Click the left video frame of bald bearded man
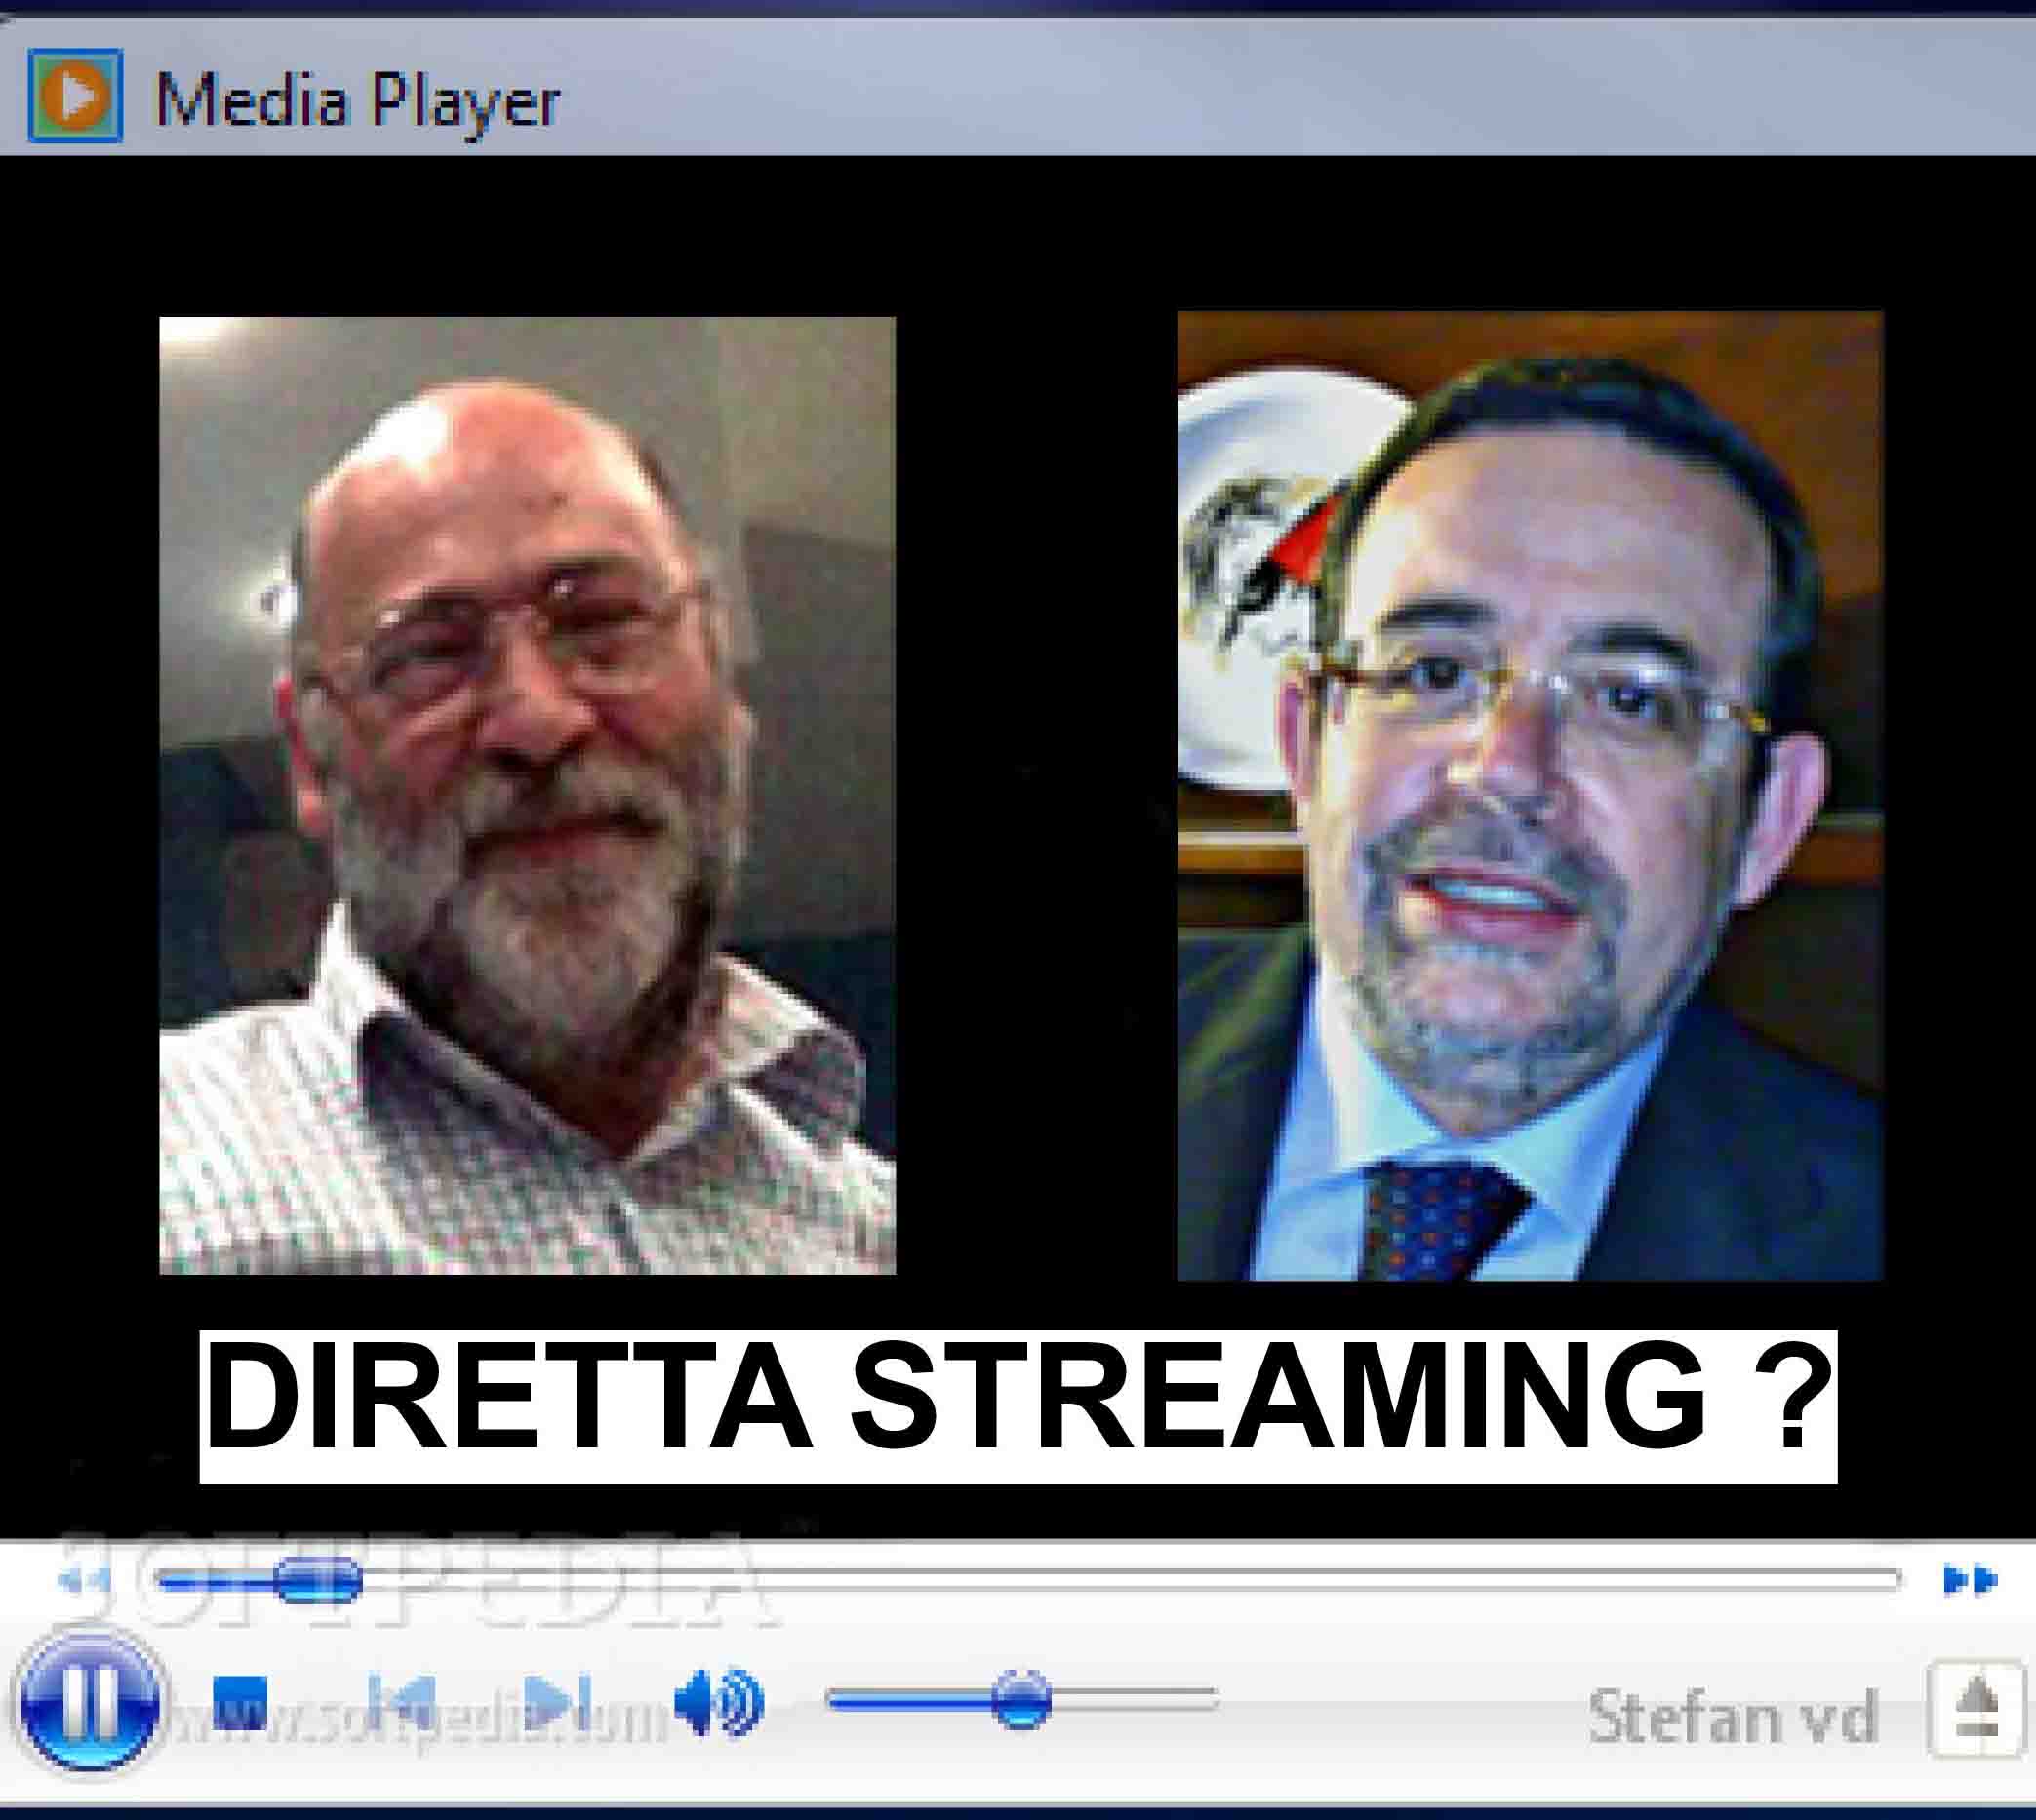Screen dimensions: 2036x1820 (x=527, y=796)
